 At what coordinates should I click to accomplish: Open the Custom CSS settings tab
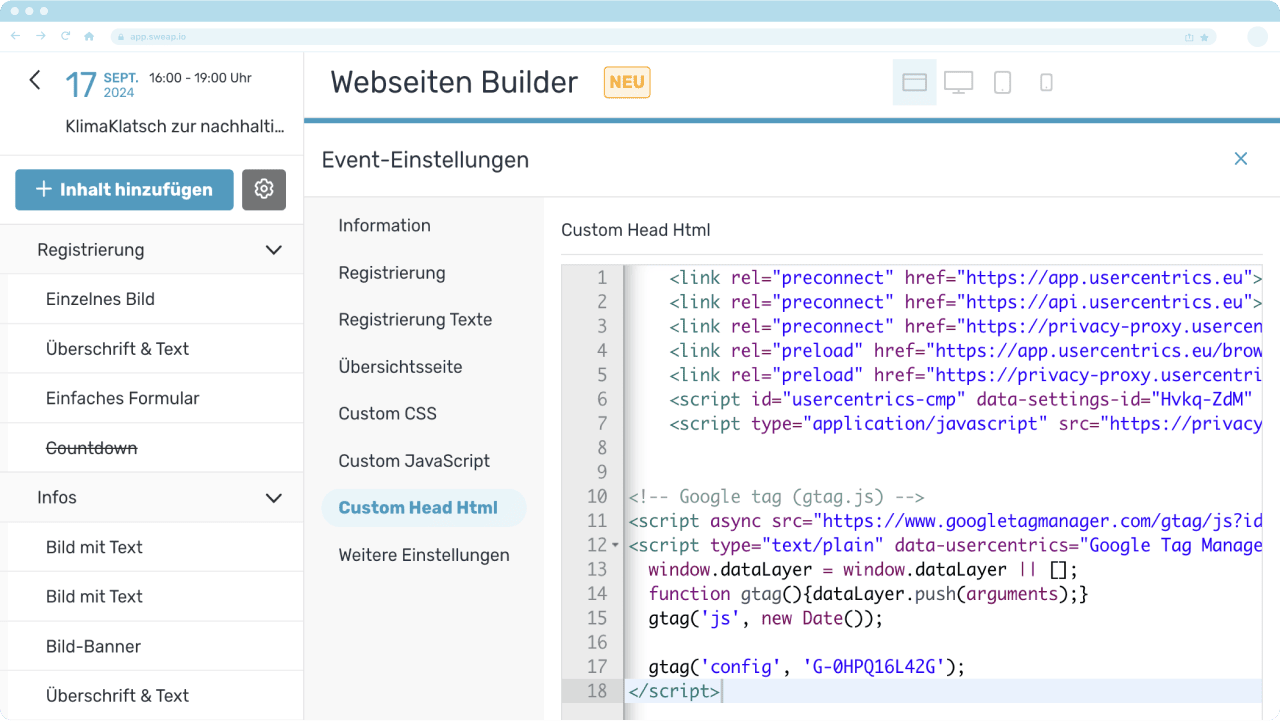click(x=387, y=413)
